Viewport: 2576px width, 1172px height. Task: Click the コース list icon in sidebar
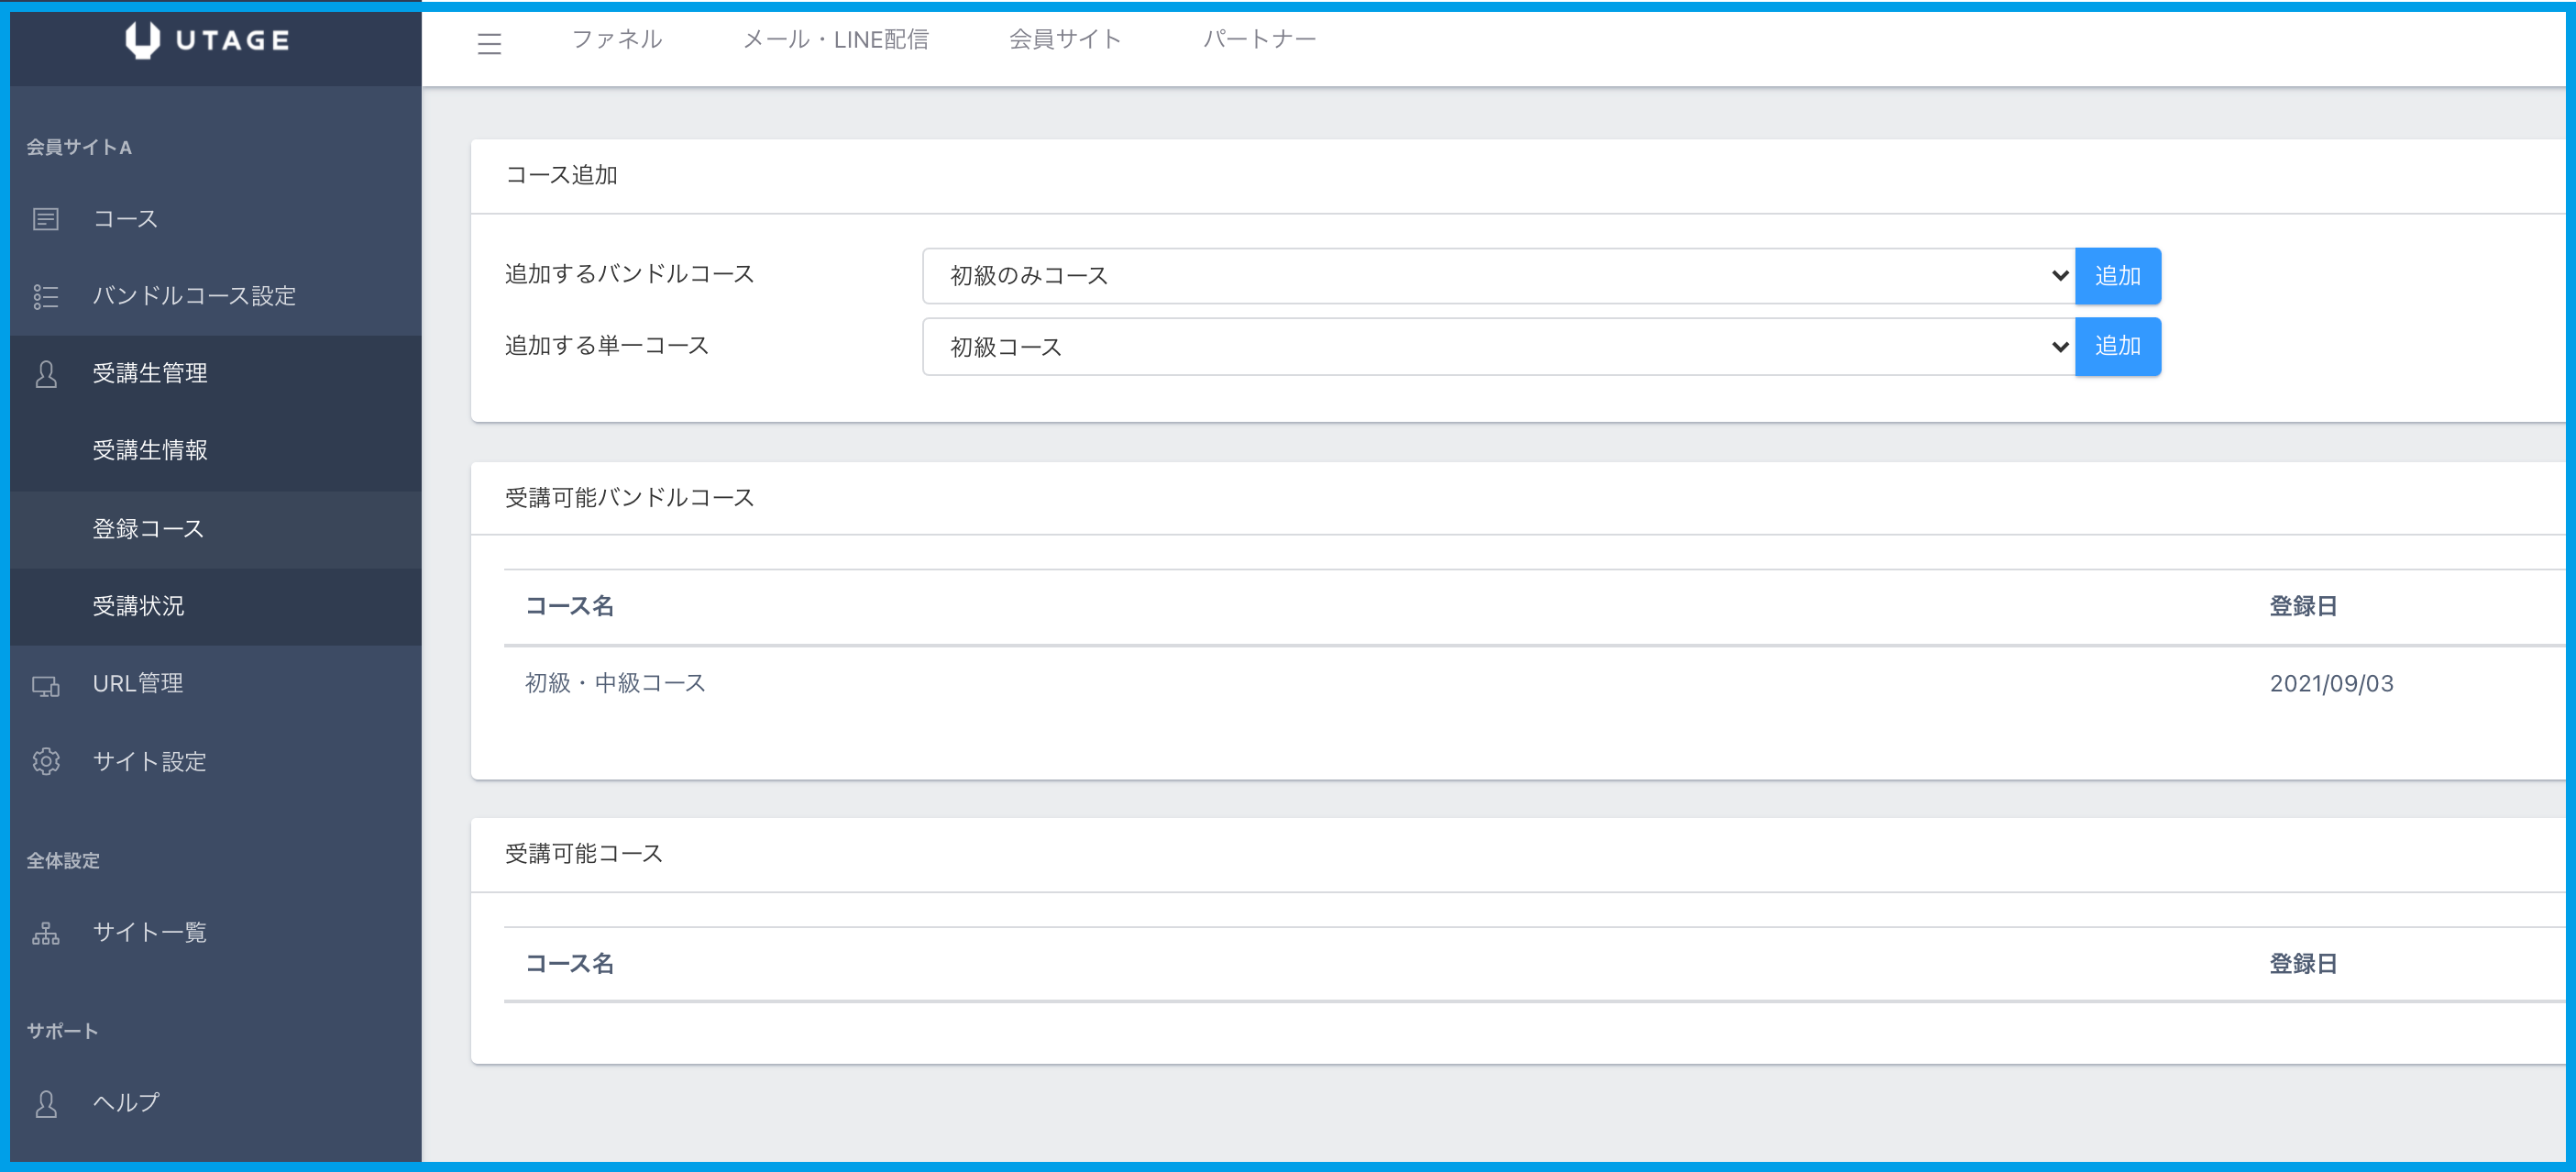(46, 219)
